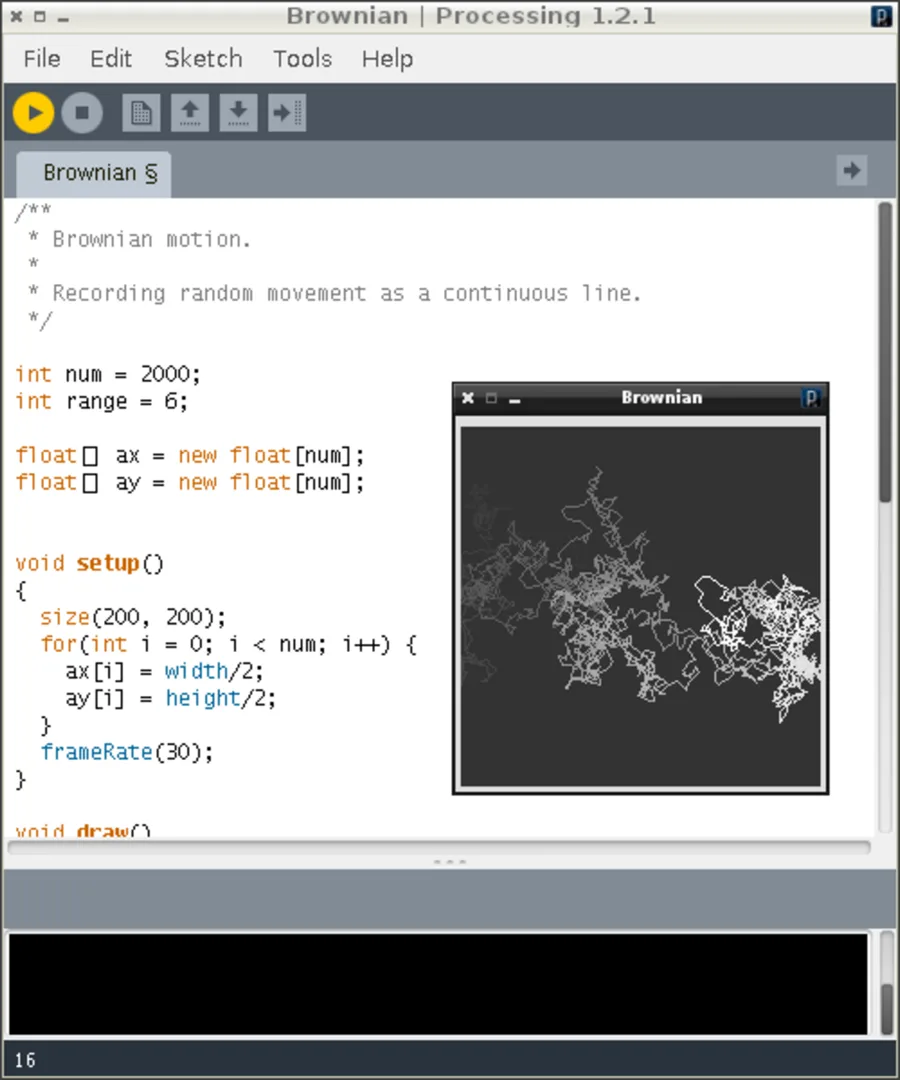Open the Help menu

click(x=388, y=59)
